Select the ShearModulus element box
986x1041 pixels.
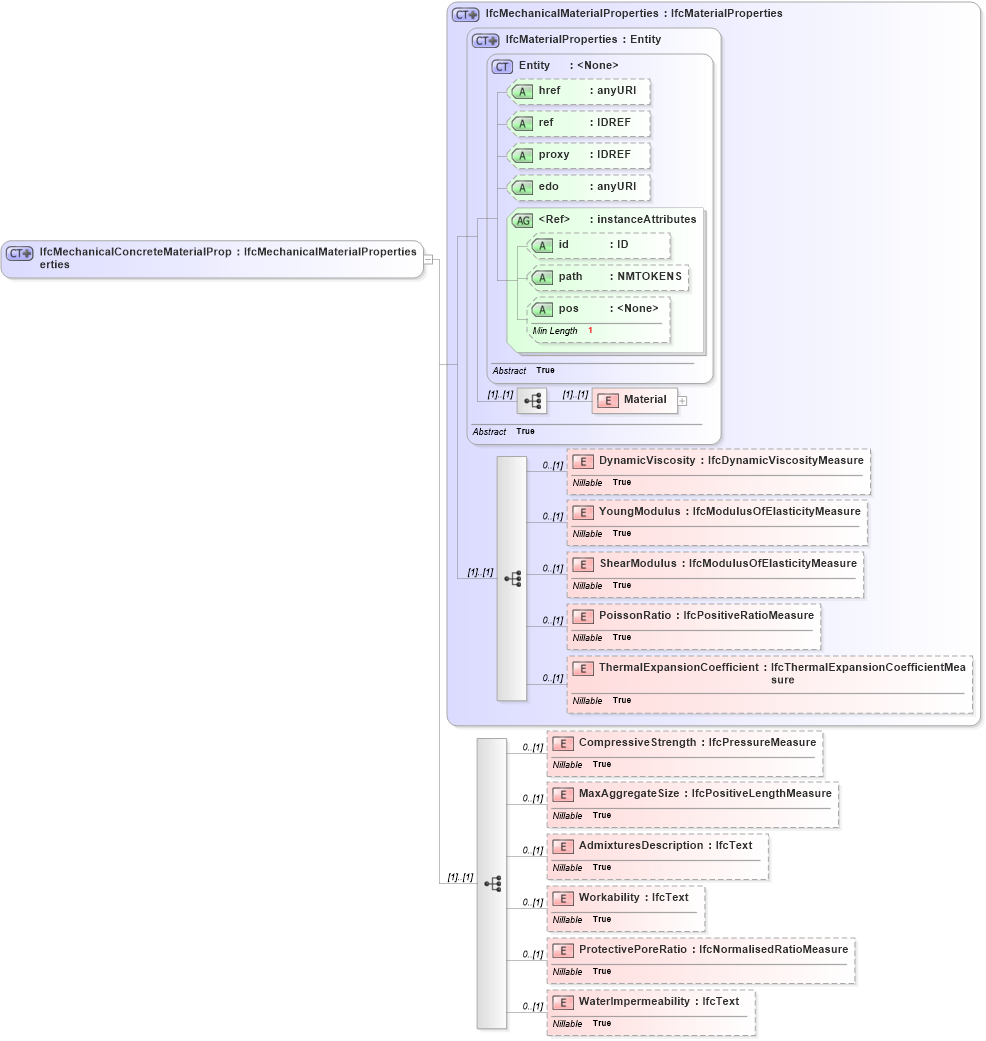(715, 573)
